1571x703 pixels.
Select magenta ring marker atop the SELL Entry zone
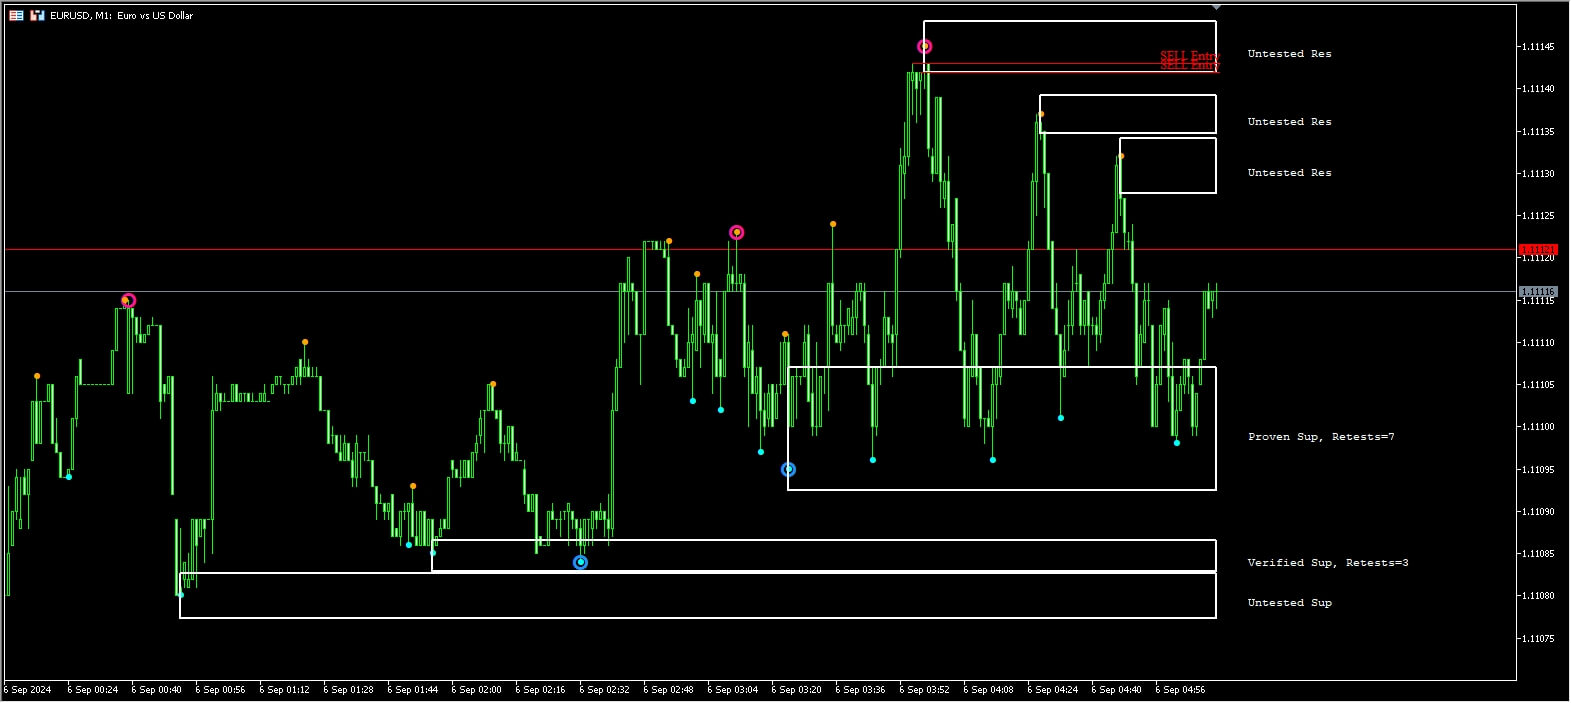coord(925,46)
